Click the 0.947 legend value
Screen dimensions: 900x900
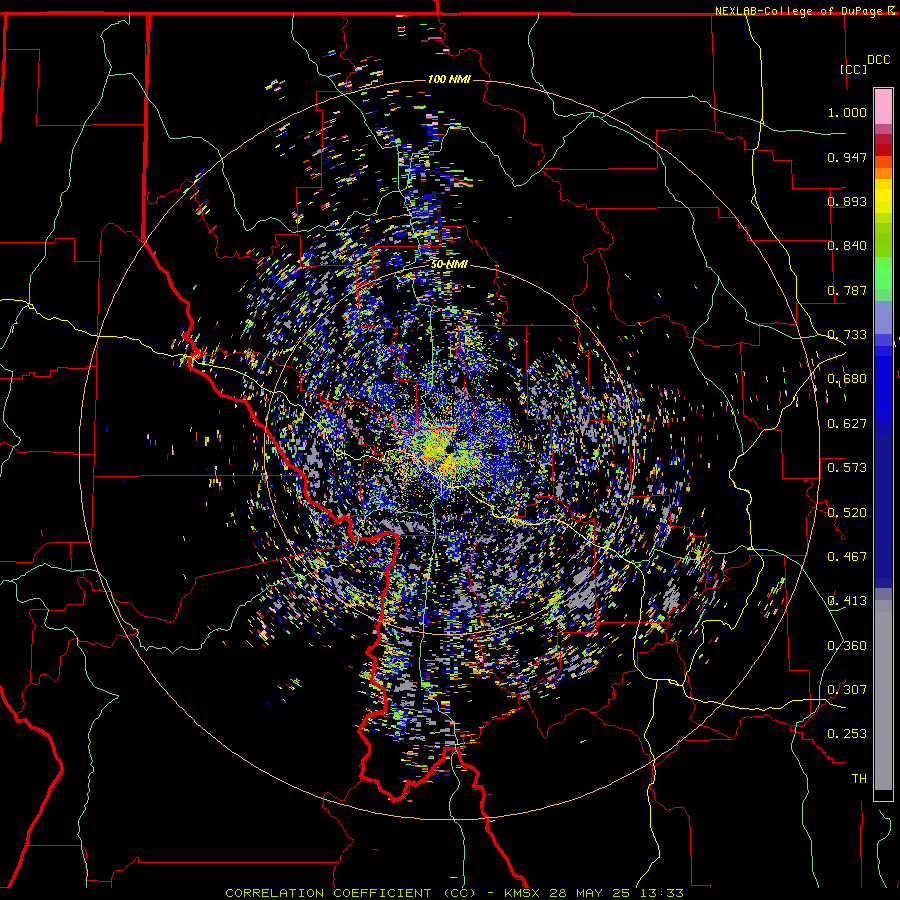pyautogui.click(x=847, y=157)
